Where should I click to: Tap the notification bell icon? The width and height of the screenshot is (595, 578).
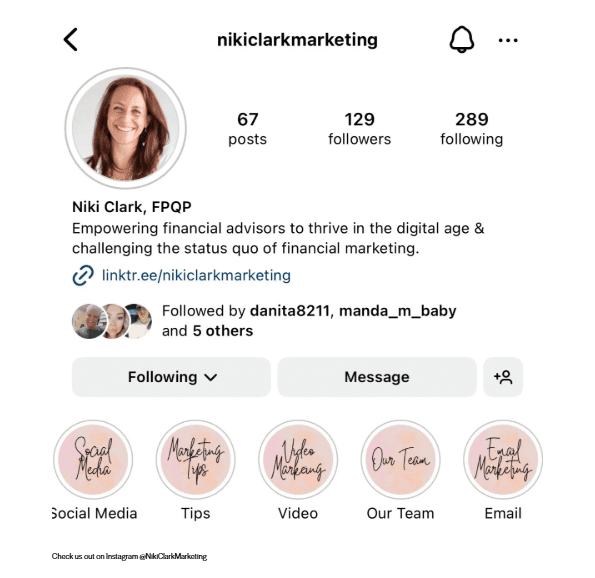462,39
